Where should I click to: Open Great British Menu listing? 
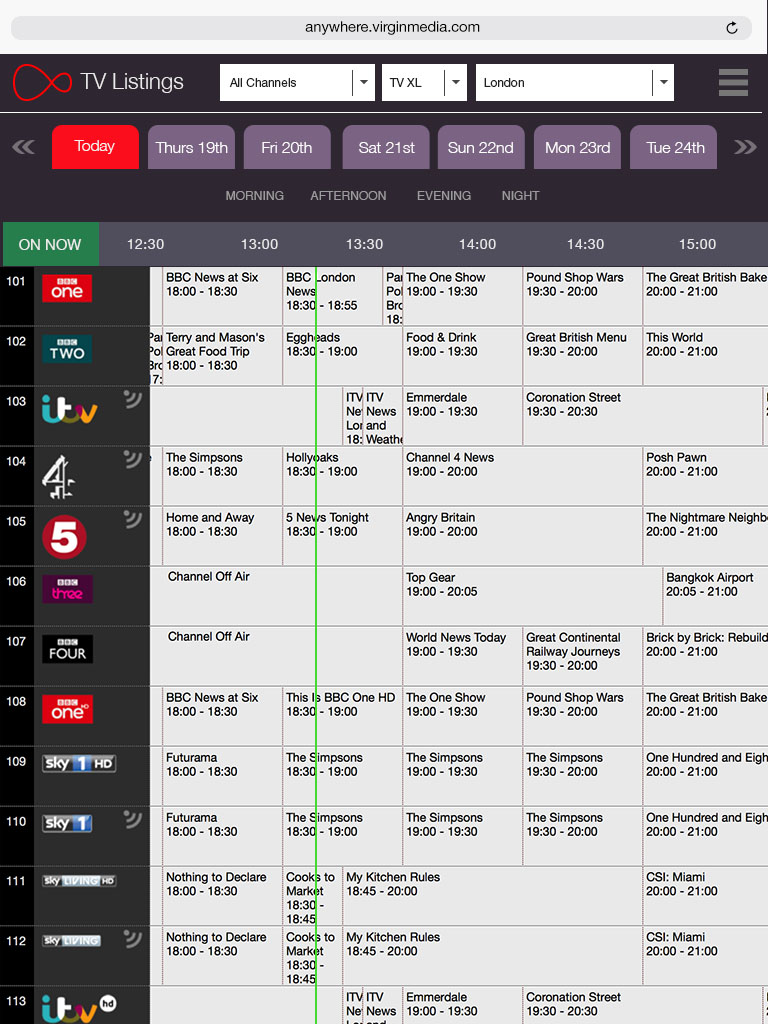tap(583, 356)
